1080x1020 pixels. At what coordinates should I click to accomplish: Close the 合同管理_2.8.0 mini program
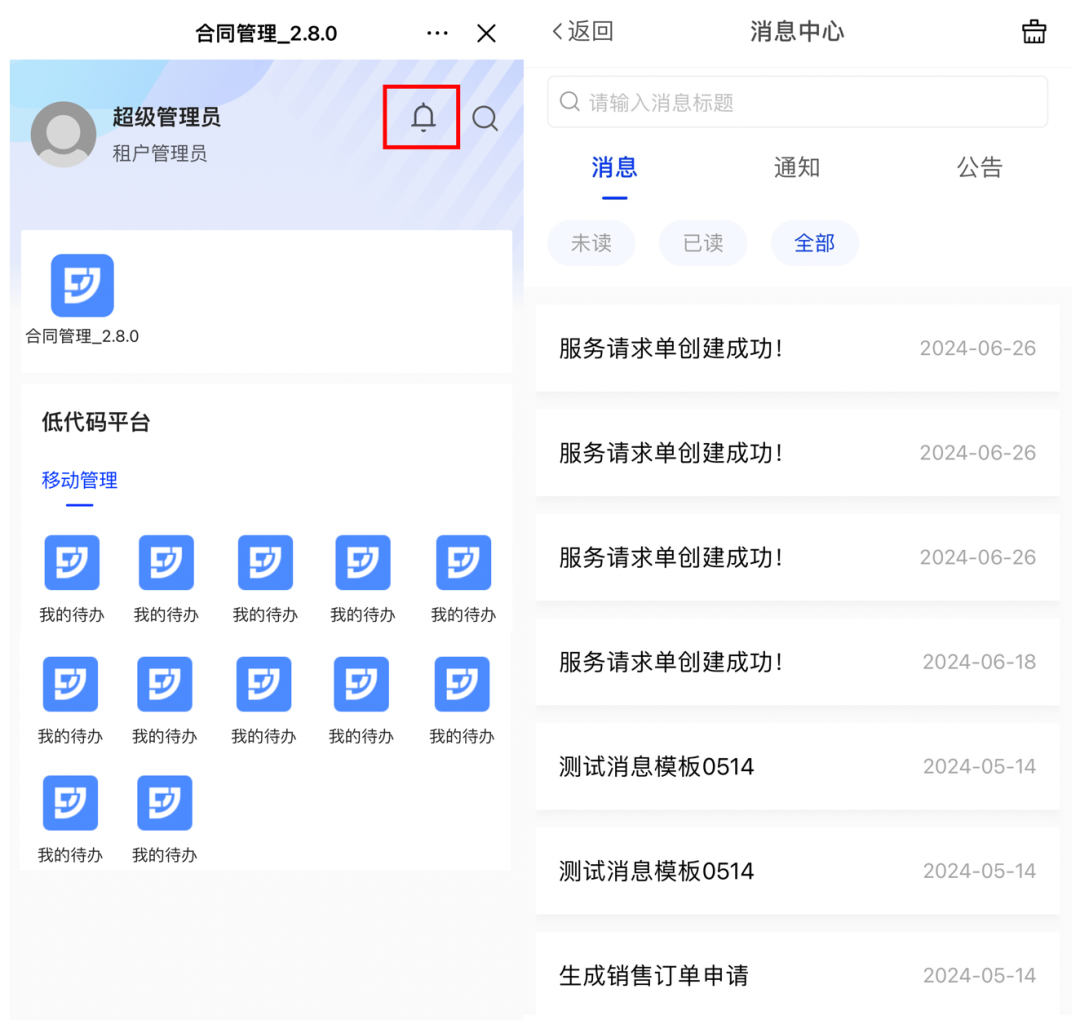click(486, 33)
